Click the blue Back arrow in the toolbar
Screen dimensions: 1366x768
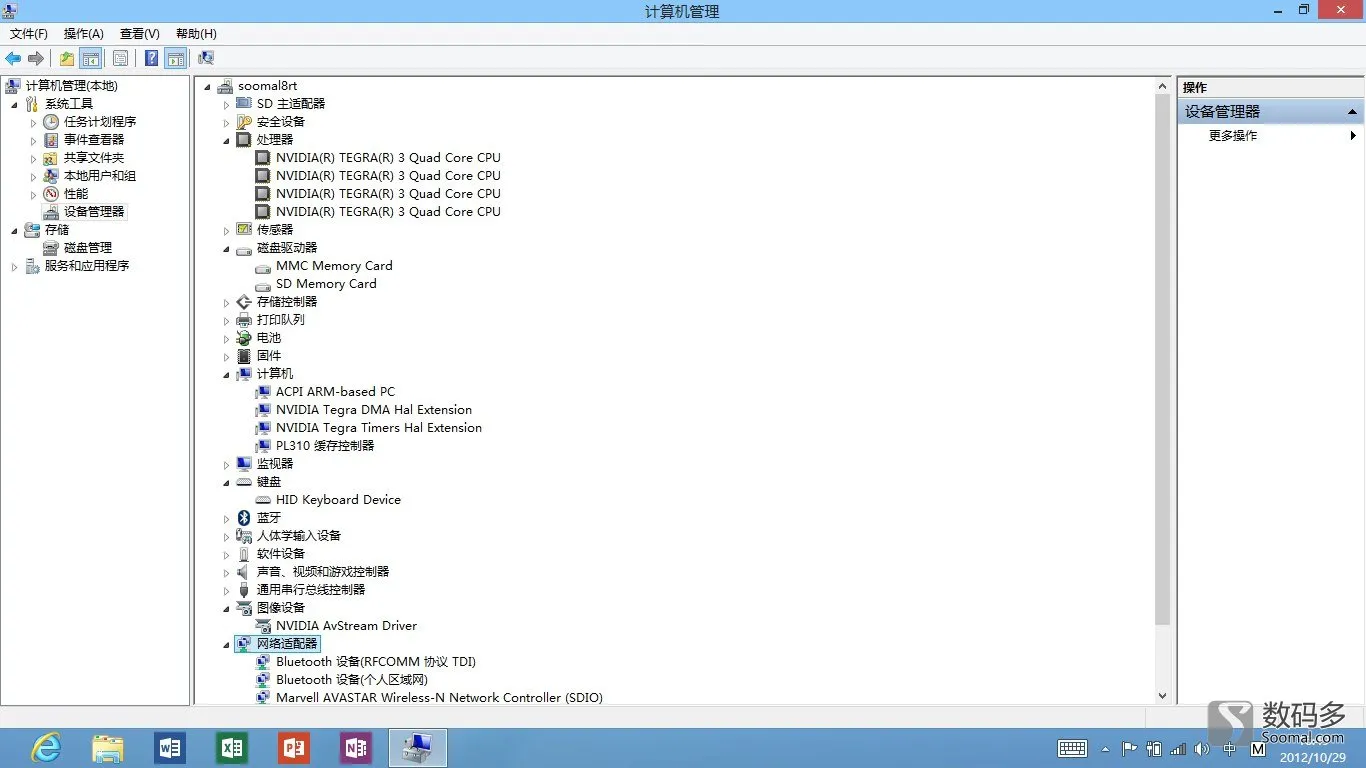[13, 58]
